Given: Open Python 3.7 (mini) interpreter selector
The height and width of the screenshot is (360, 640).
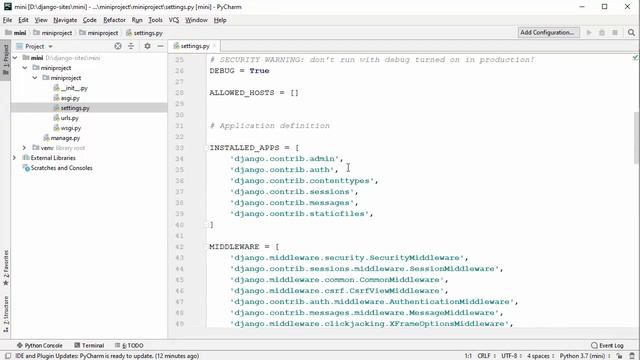Looking at the screenshot, I should pyautogui.click(x=585, y=356).
